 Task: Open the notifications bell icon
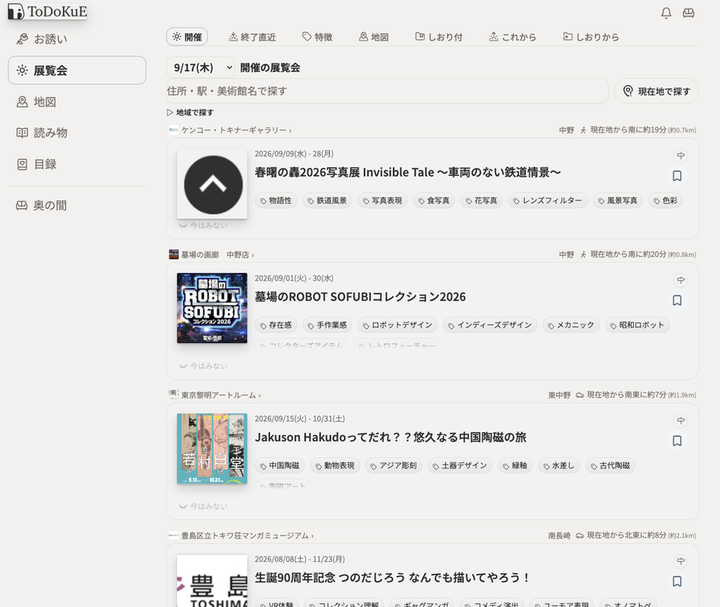(666, 13)
